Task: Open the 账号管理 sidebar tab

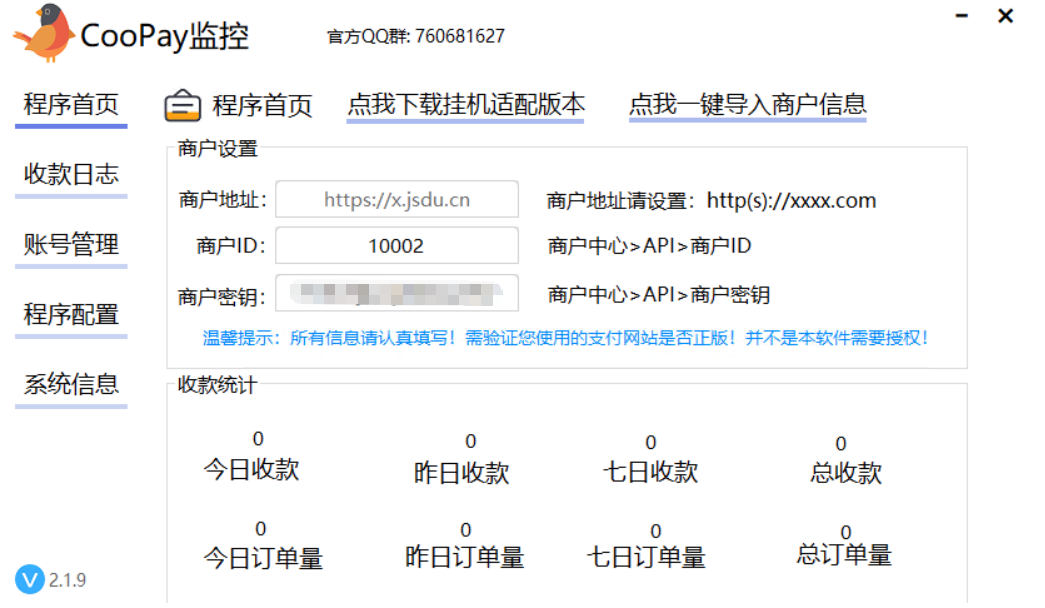Action: [x=71, y=244]
